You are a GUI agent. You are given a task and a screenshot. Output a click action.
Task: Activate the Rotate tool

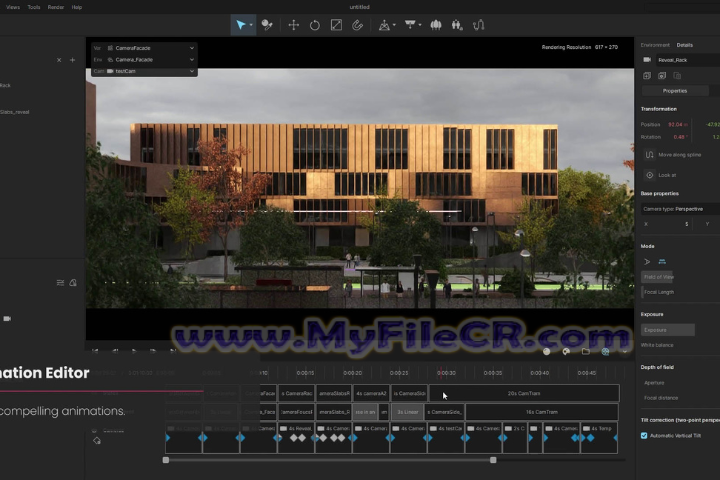[315, 25]
